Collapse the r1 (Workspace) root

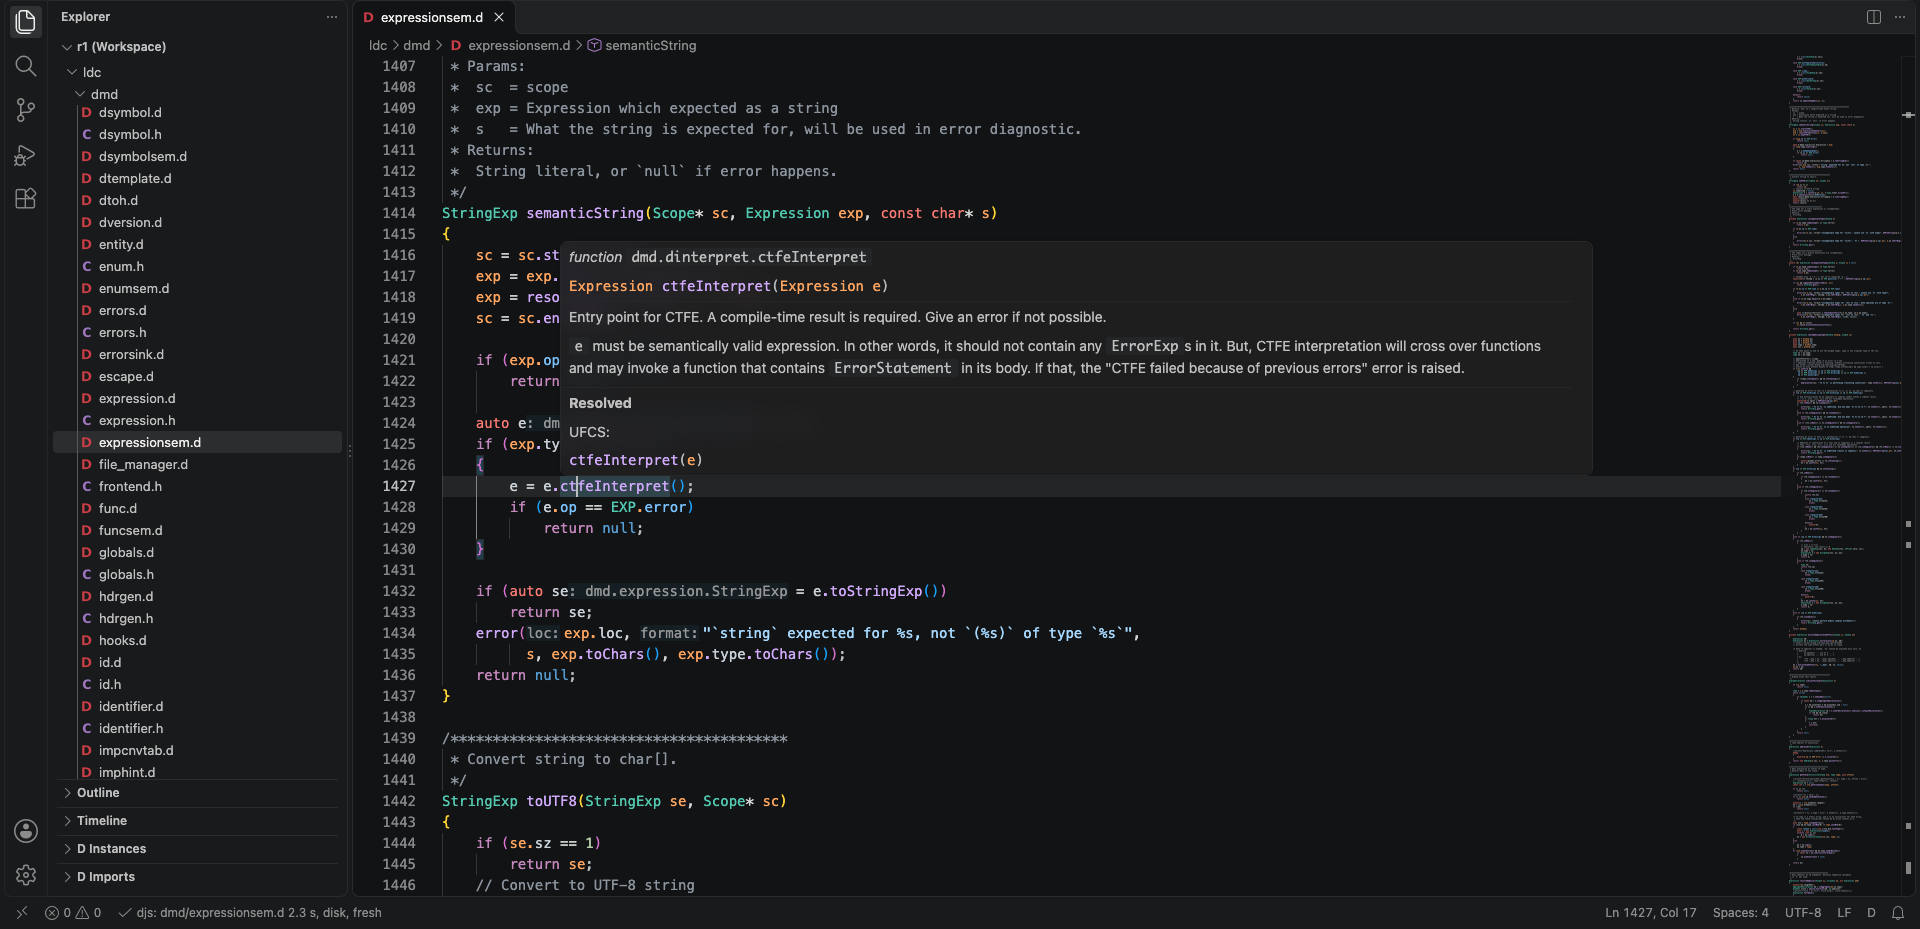point(67,47)
